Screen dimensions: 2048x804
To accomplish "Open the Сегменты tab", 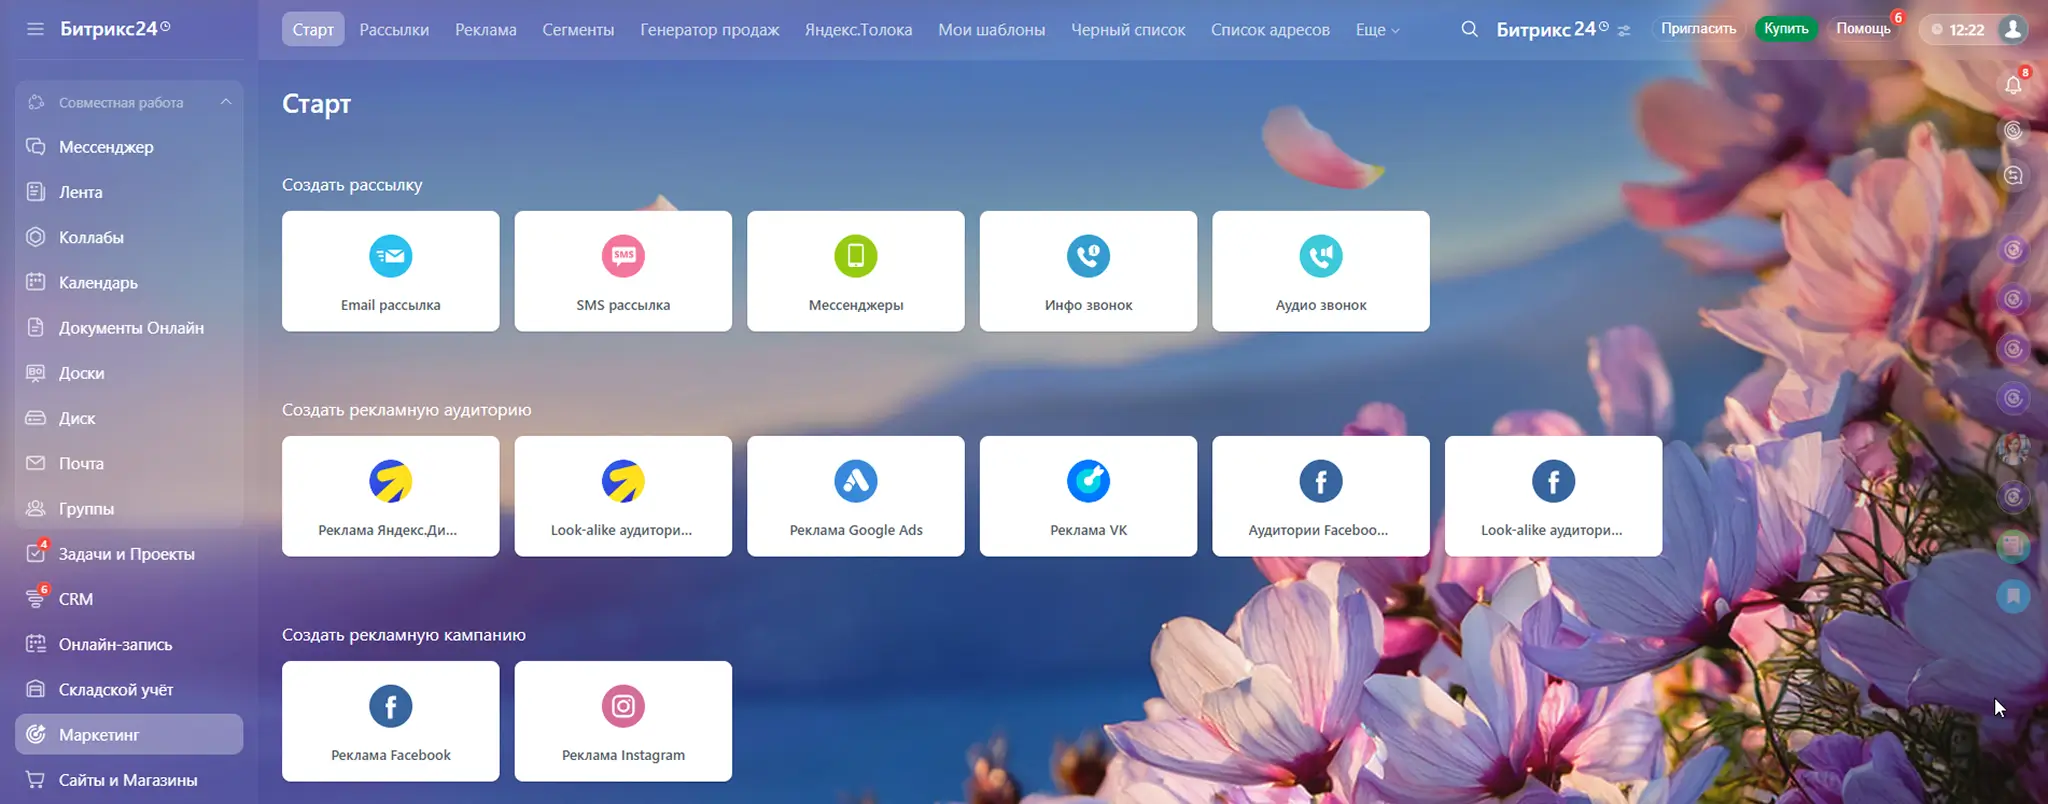I will click(x=578, y=30).
